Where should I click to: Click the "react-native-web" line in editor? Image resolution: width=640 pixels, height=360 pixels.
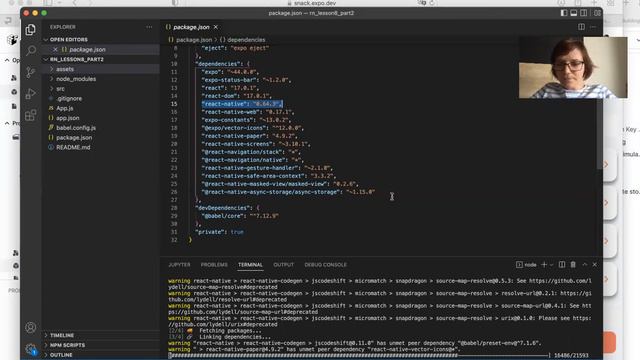[x=247, y=112]
